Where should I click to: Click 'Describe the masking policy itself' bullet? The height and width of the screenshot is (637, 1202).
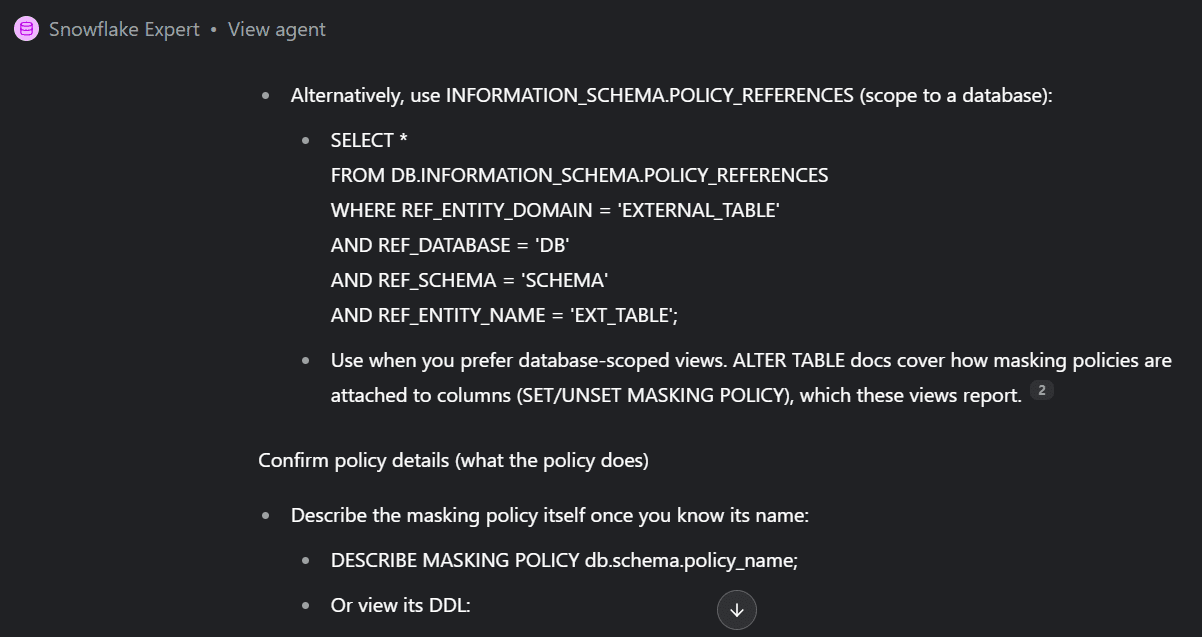[x=549, y=515]
